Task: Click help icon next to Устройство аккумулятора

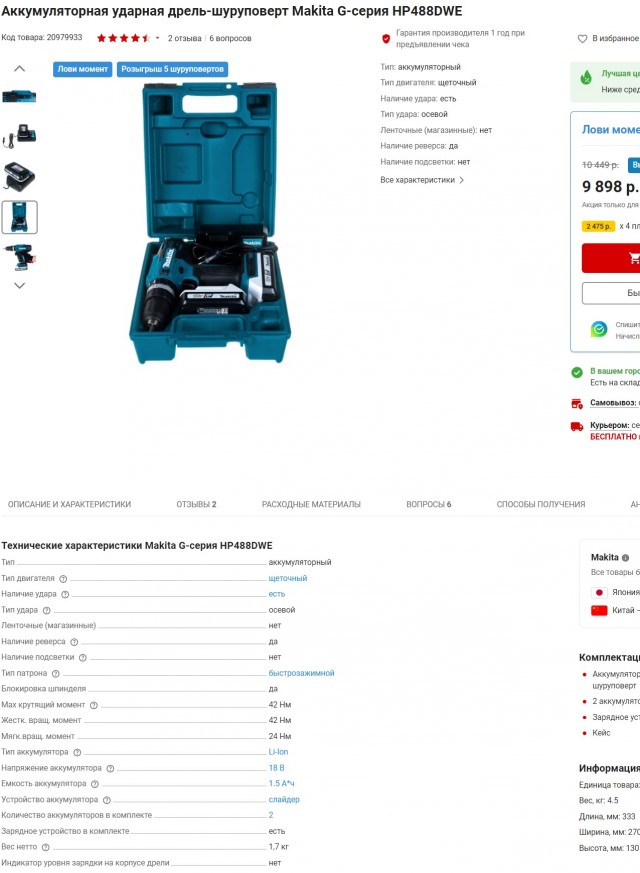Action: [107, 800]
